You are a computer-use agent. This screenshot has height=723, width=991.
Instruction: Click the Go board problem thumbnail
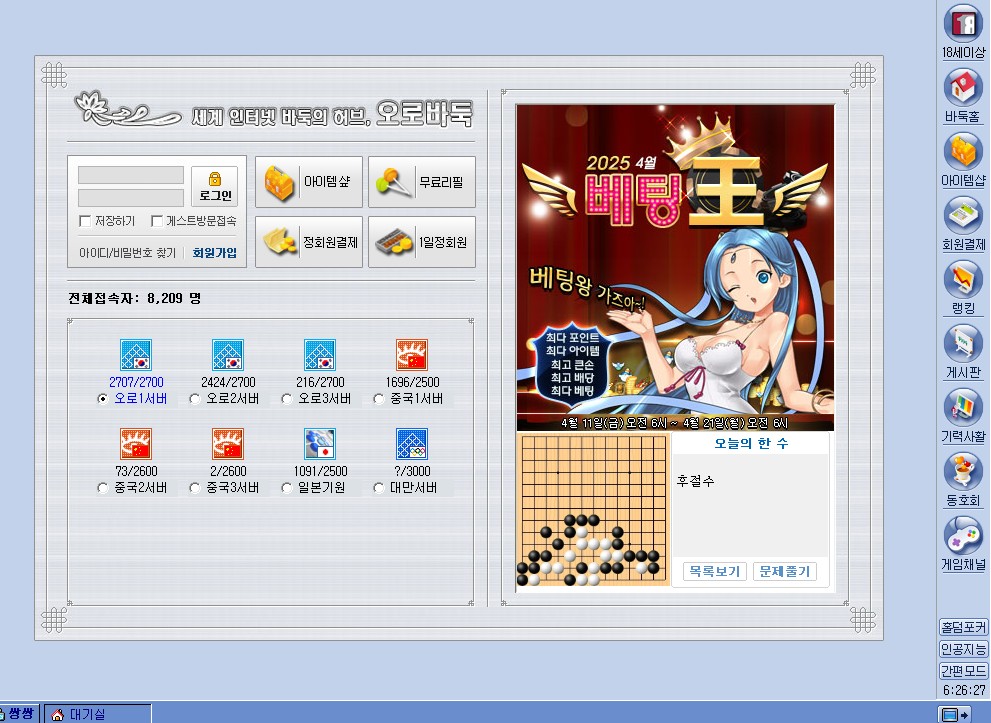click(x=592, y=510)
